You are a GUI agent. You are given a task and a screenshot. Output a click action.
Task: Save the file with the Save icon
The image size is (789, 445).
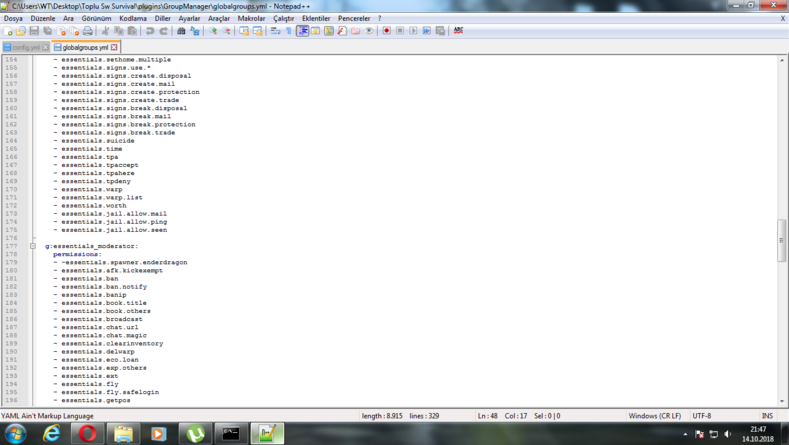tap(34, 31)
